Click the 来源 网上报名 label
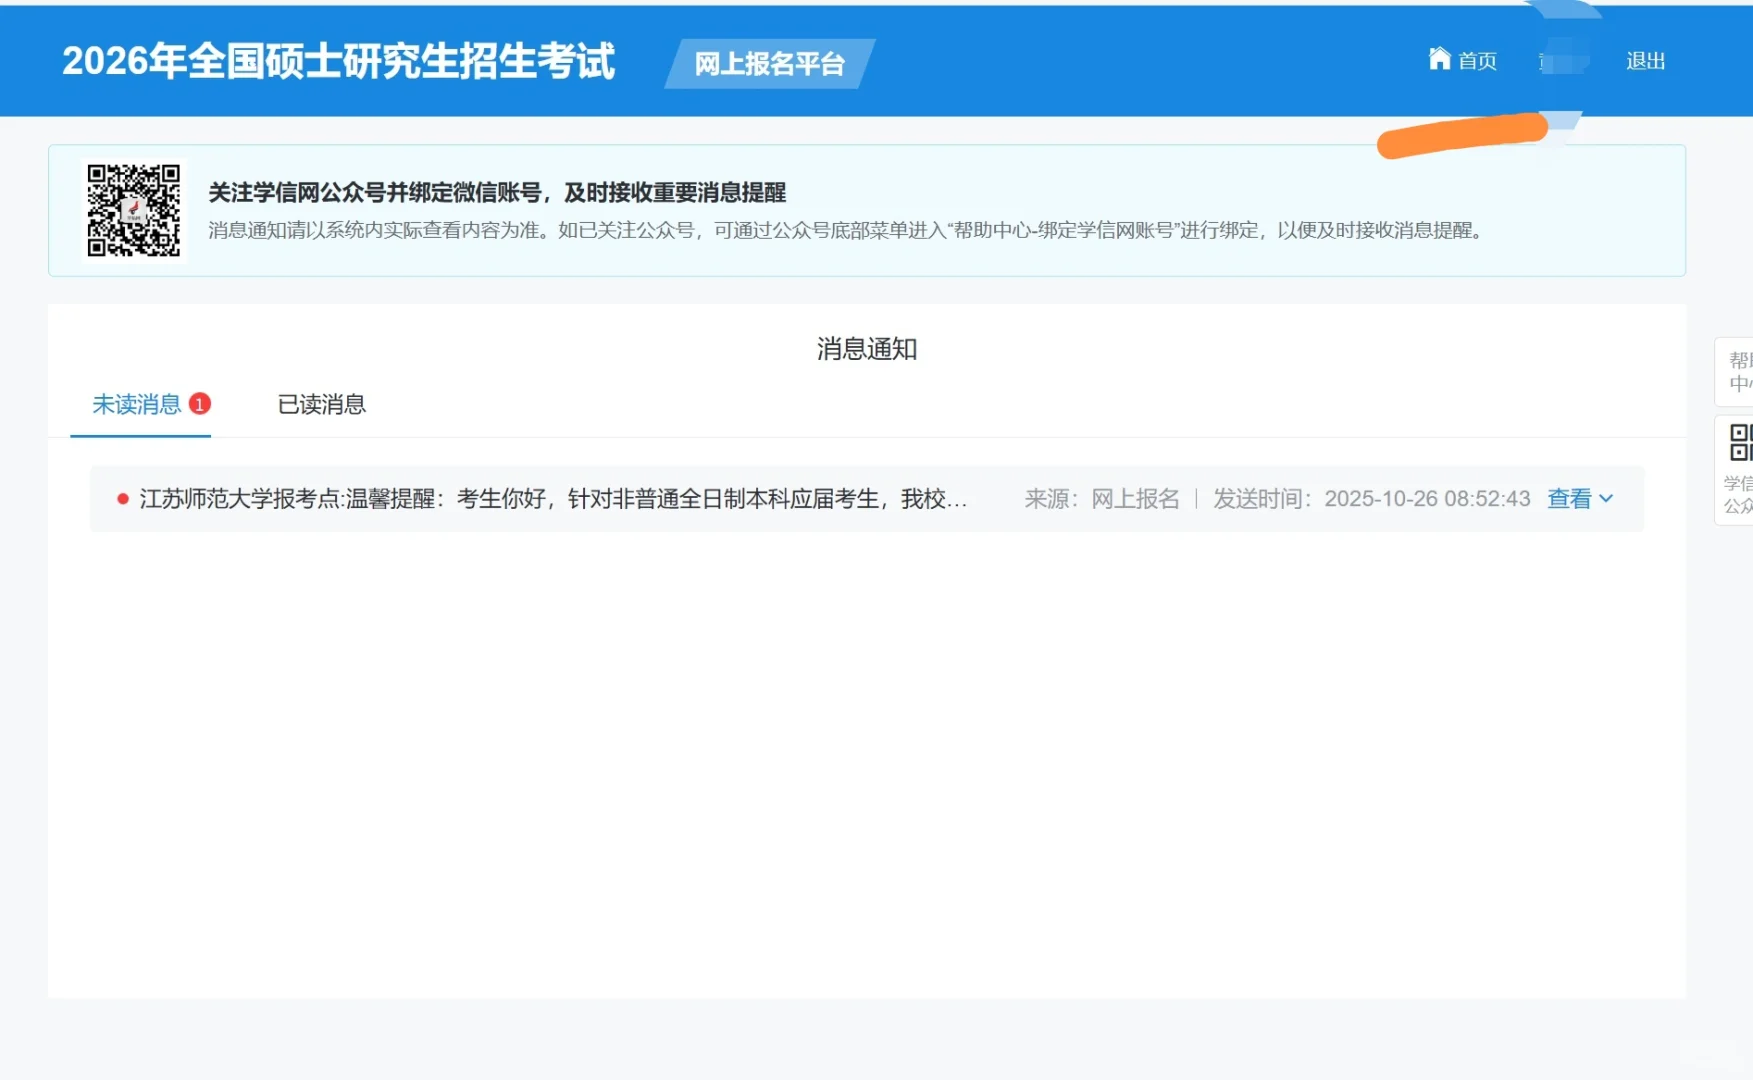Screen dimensions: 1753x1080 pyautogui.click(x=1101, y=497)
